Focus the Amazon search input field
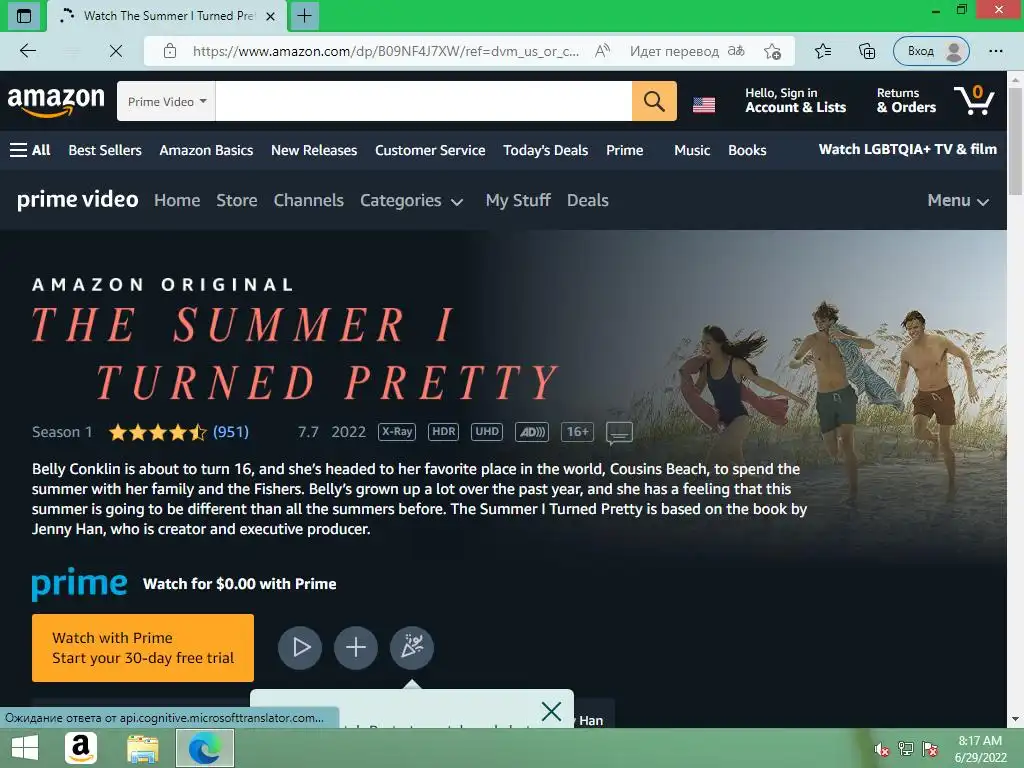Viewport: 1024px width, 768px height. pos(423,101)
